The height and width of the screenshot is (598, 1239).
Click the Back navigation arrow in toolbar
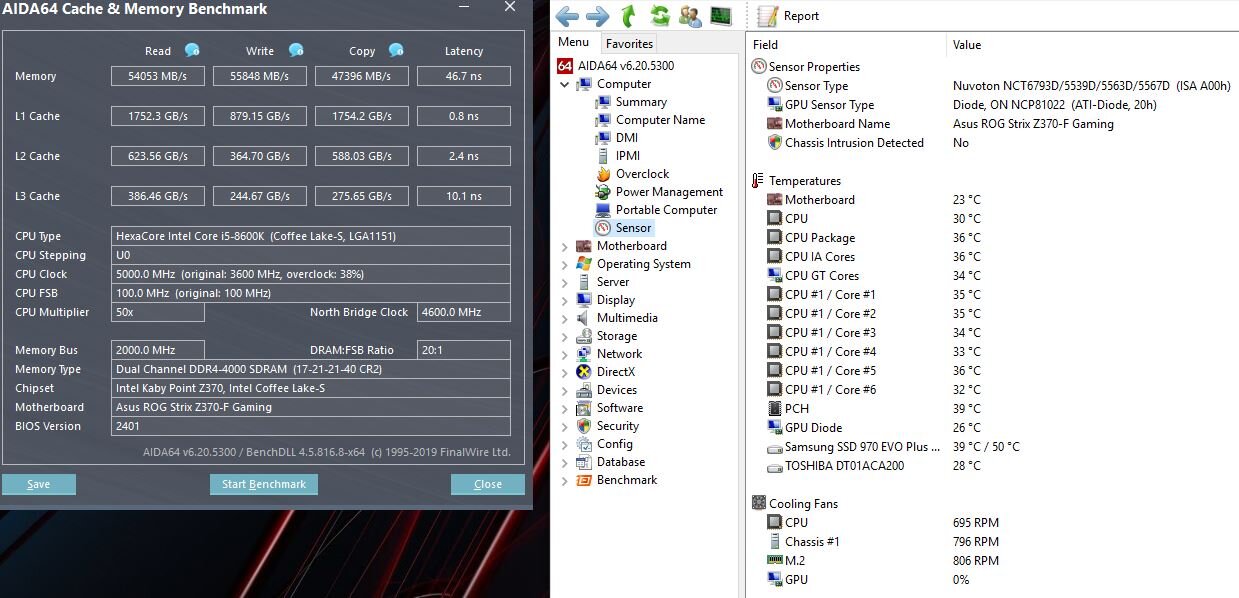tap(568, 16)
